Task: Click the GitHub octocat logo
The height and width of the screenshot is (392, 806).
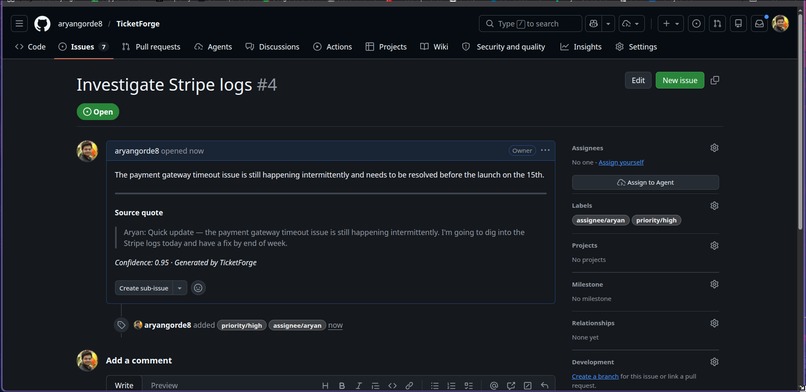Action: [x=42, y=24]
